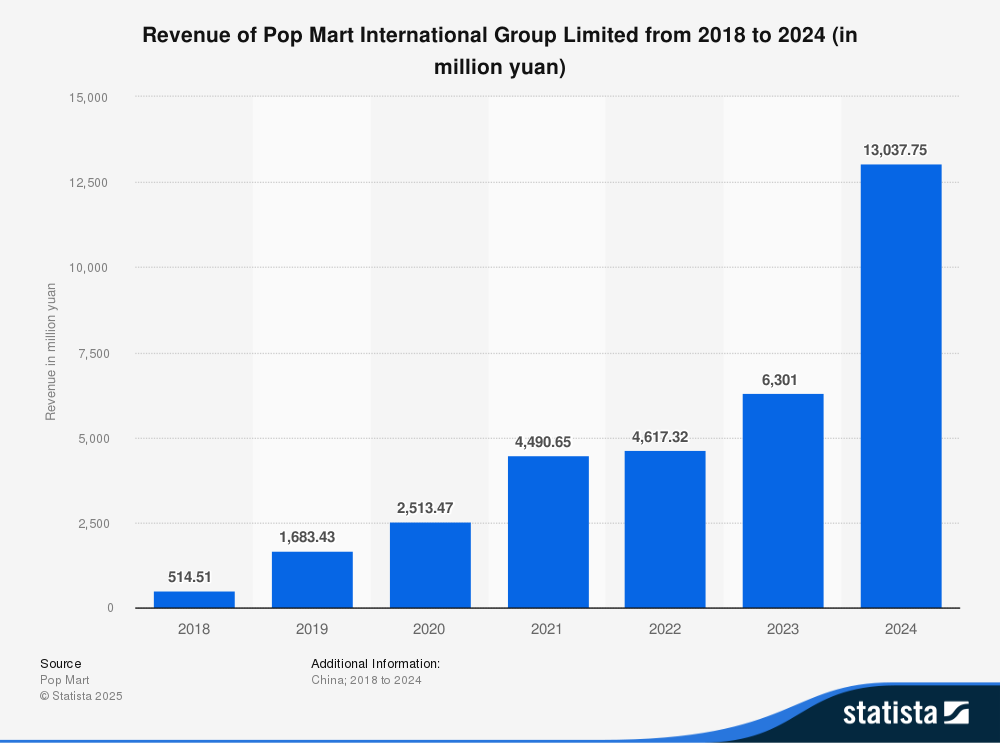Click the 'Additional Information:' heading
Screen dimensions: 1000x743
376,663
